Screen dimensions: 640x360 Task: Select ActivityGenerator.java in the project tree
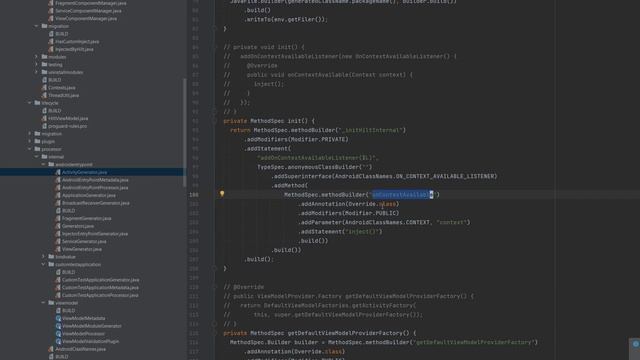point(84,172)
